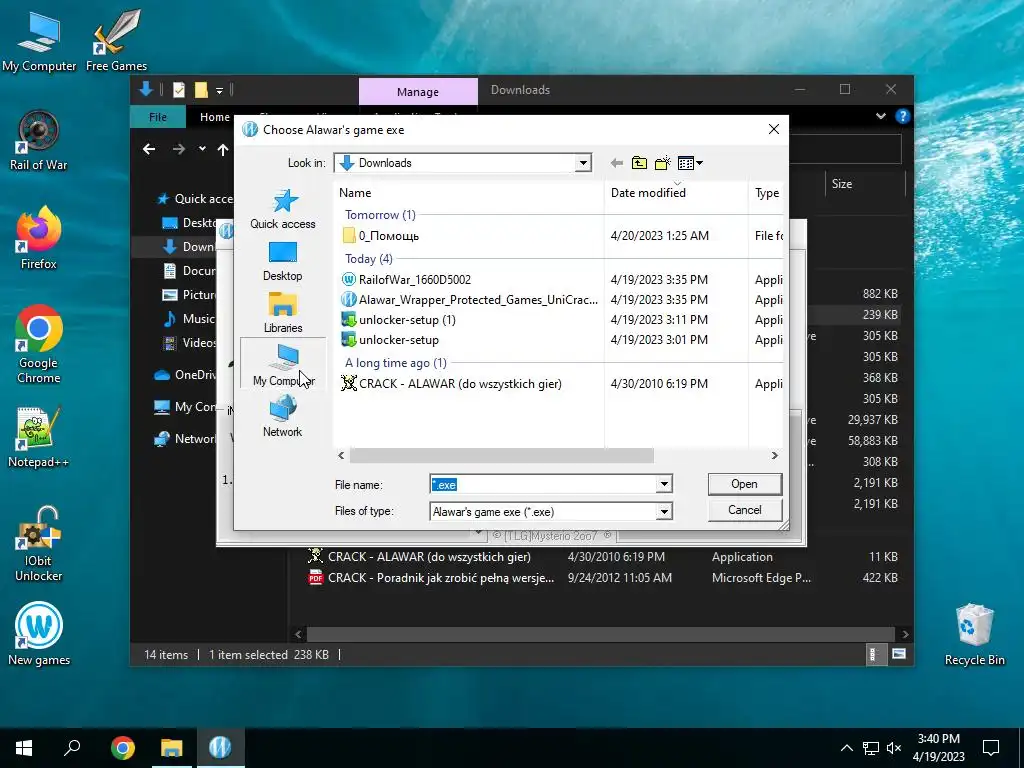Select Manage ribbon tab
1024x768 pixels.
418,92
